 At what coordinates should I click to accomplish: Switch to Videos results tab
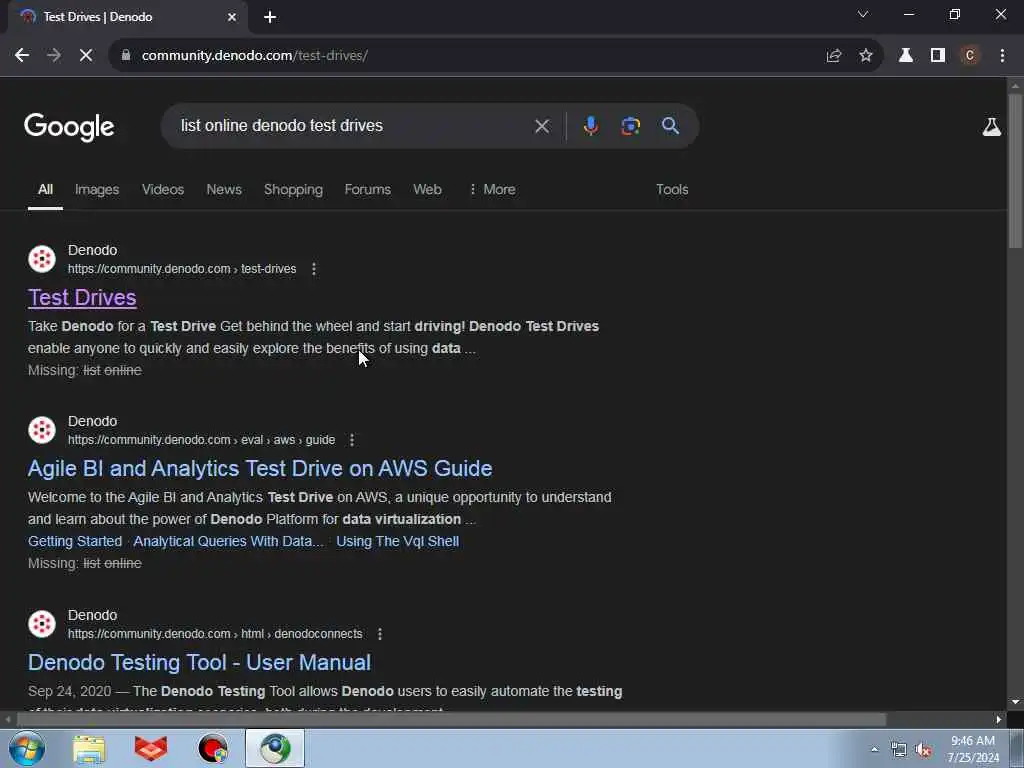click(x=163, y=189)
